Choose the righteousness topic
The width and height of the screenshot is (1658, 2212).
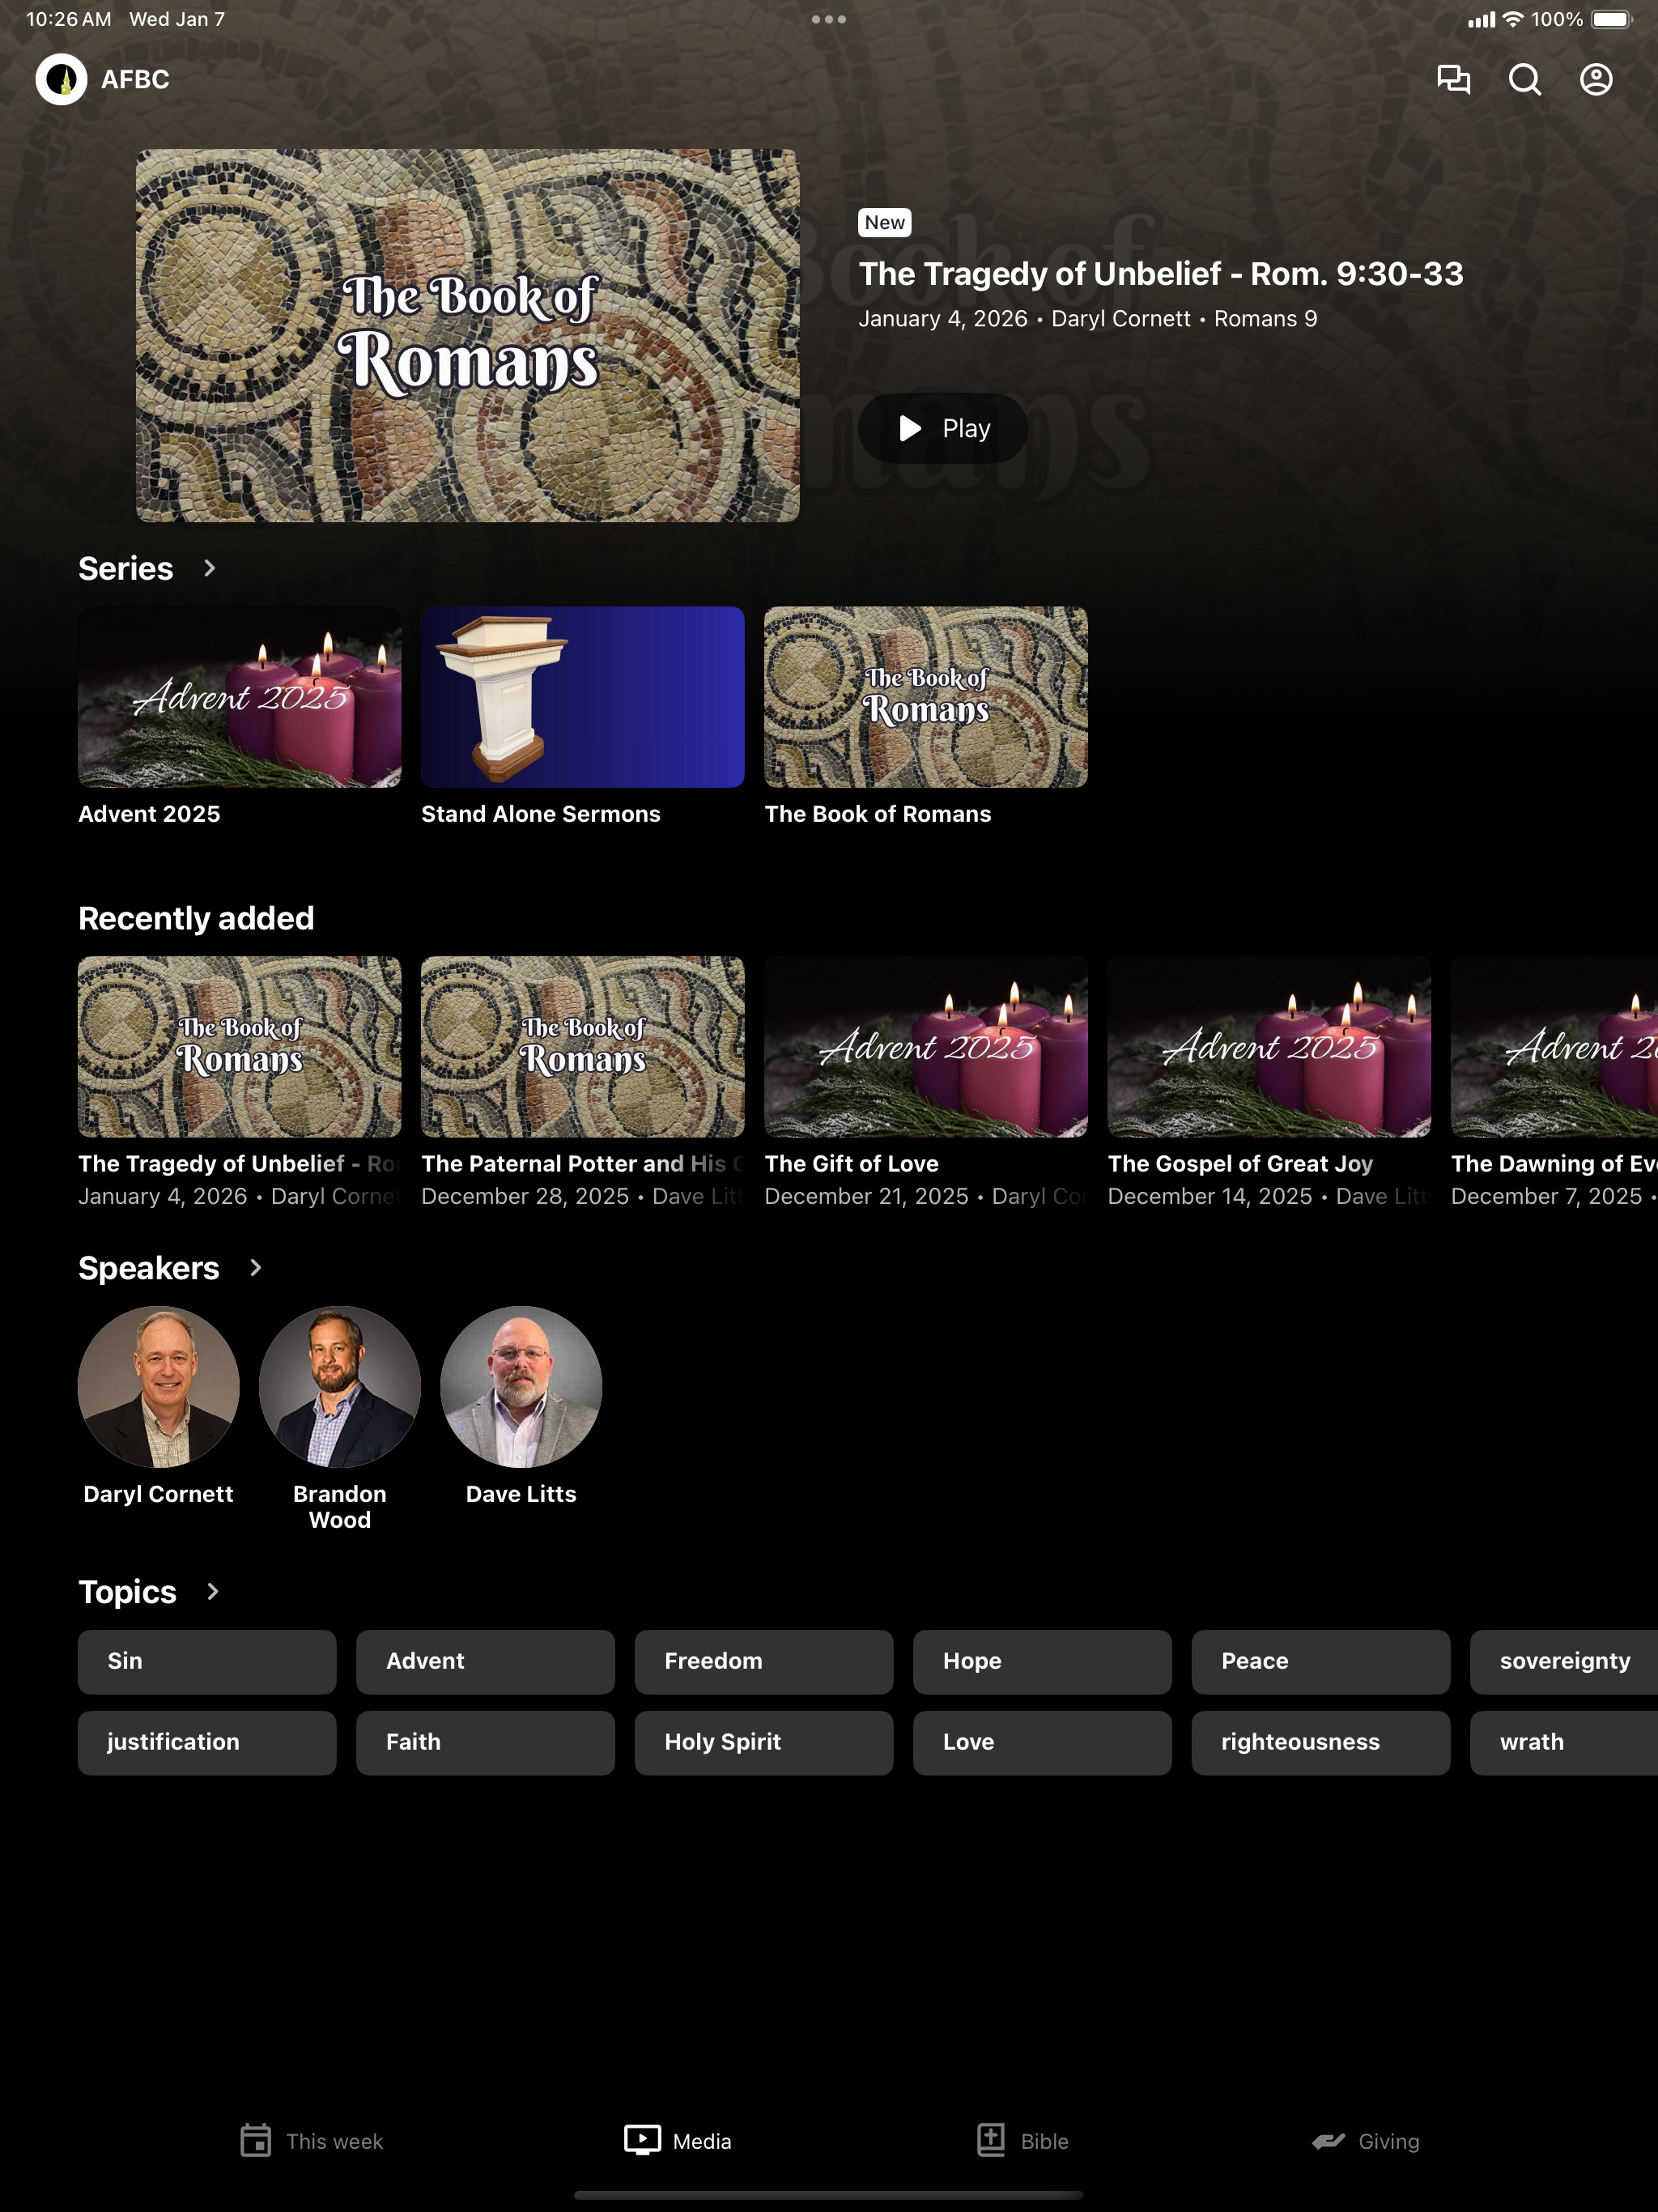1321,1743
